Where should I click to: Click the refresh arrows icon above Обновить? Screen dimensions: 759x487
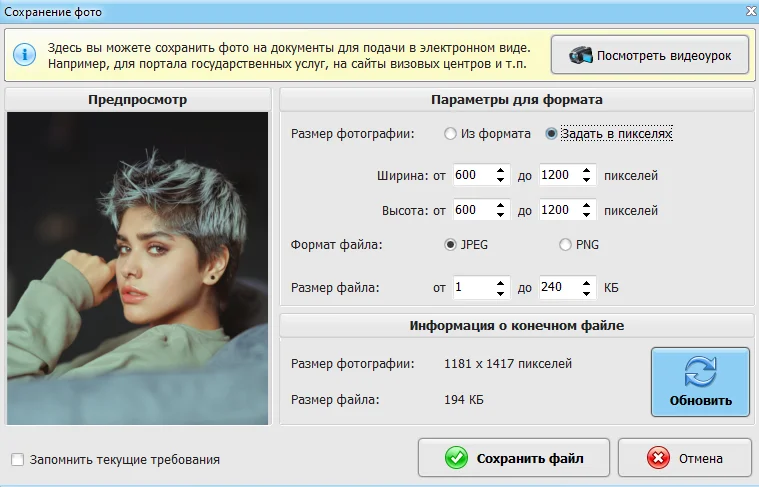pos(700,372)
